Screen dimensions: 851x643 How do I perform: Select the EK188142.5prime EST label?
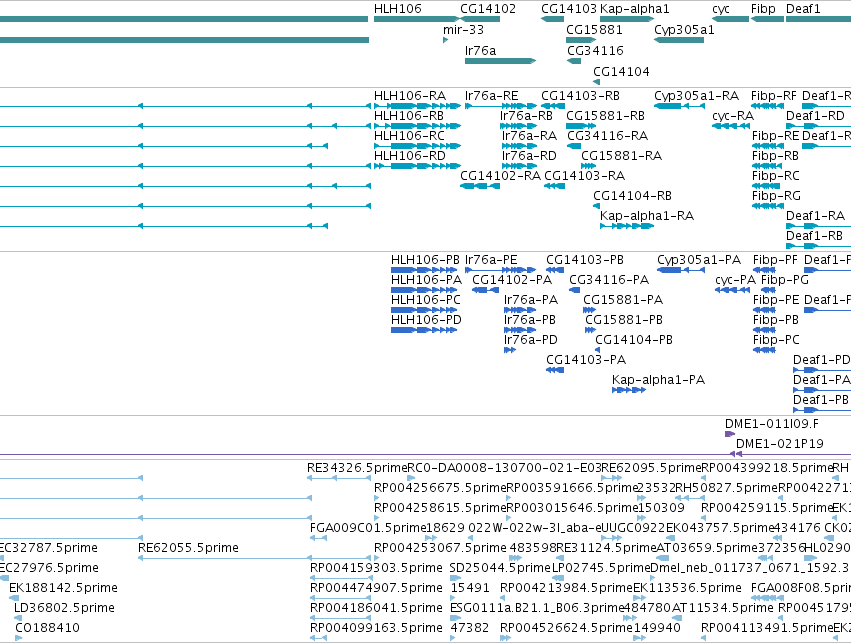63,588
